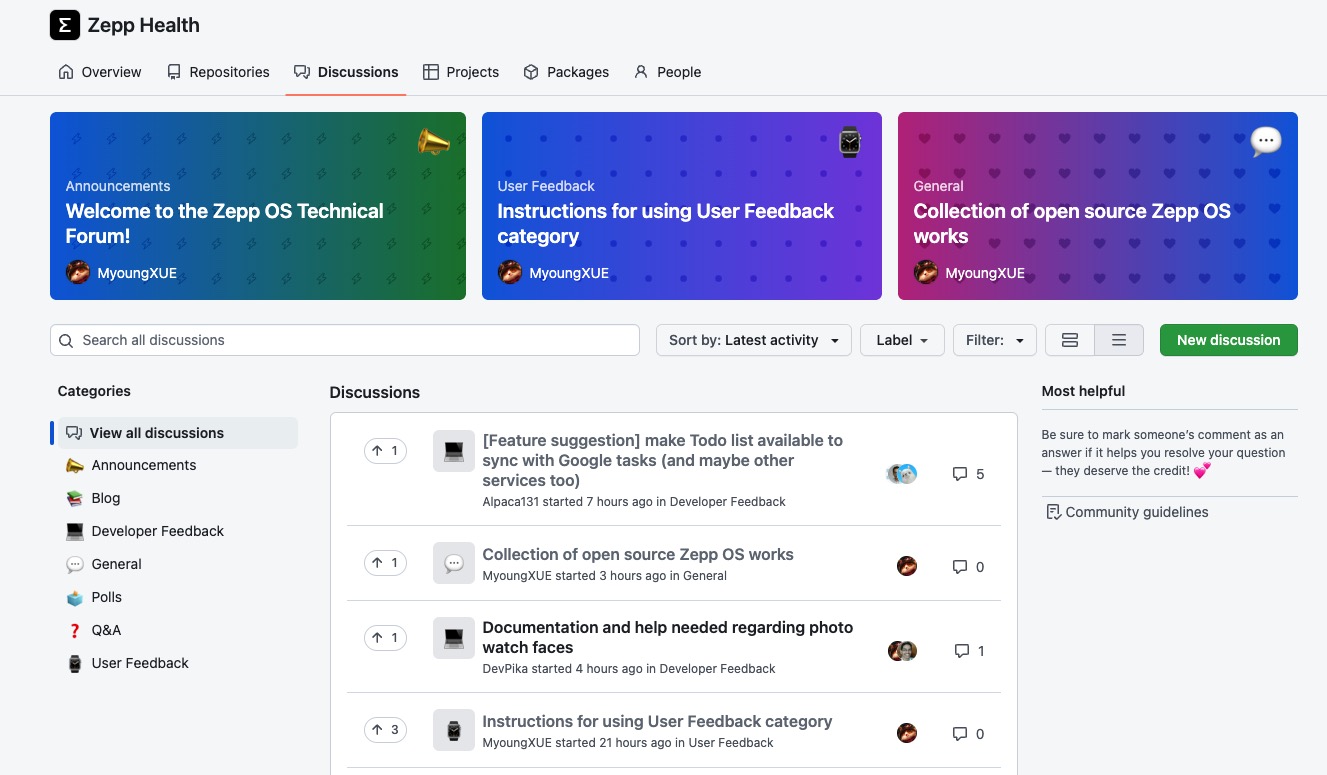Image resolution: width=1327 pixels, height=775 pixels.
Task: Click the Developer Feedback laptop icon
Action: (x=75, y=531)
